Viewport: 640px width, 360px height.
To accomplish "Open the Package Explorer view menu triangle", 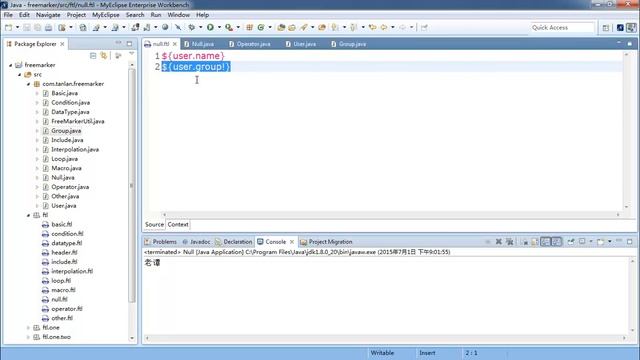I will click(131, 54).
